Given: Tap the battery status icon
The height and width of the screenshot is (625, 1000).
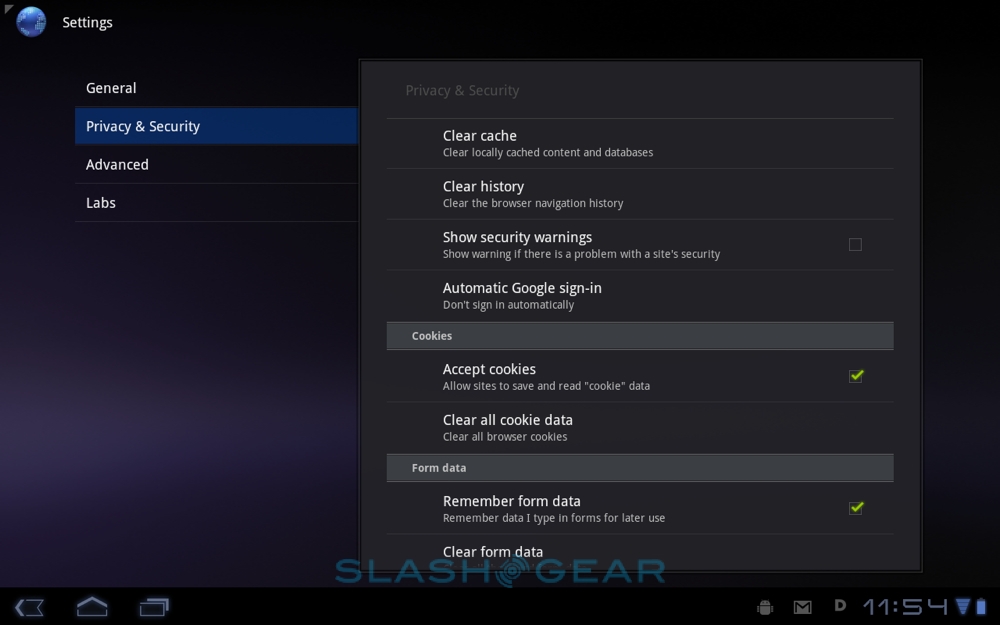Looking at the screenshot, I should [982, 606].
